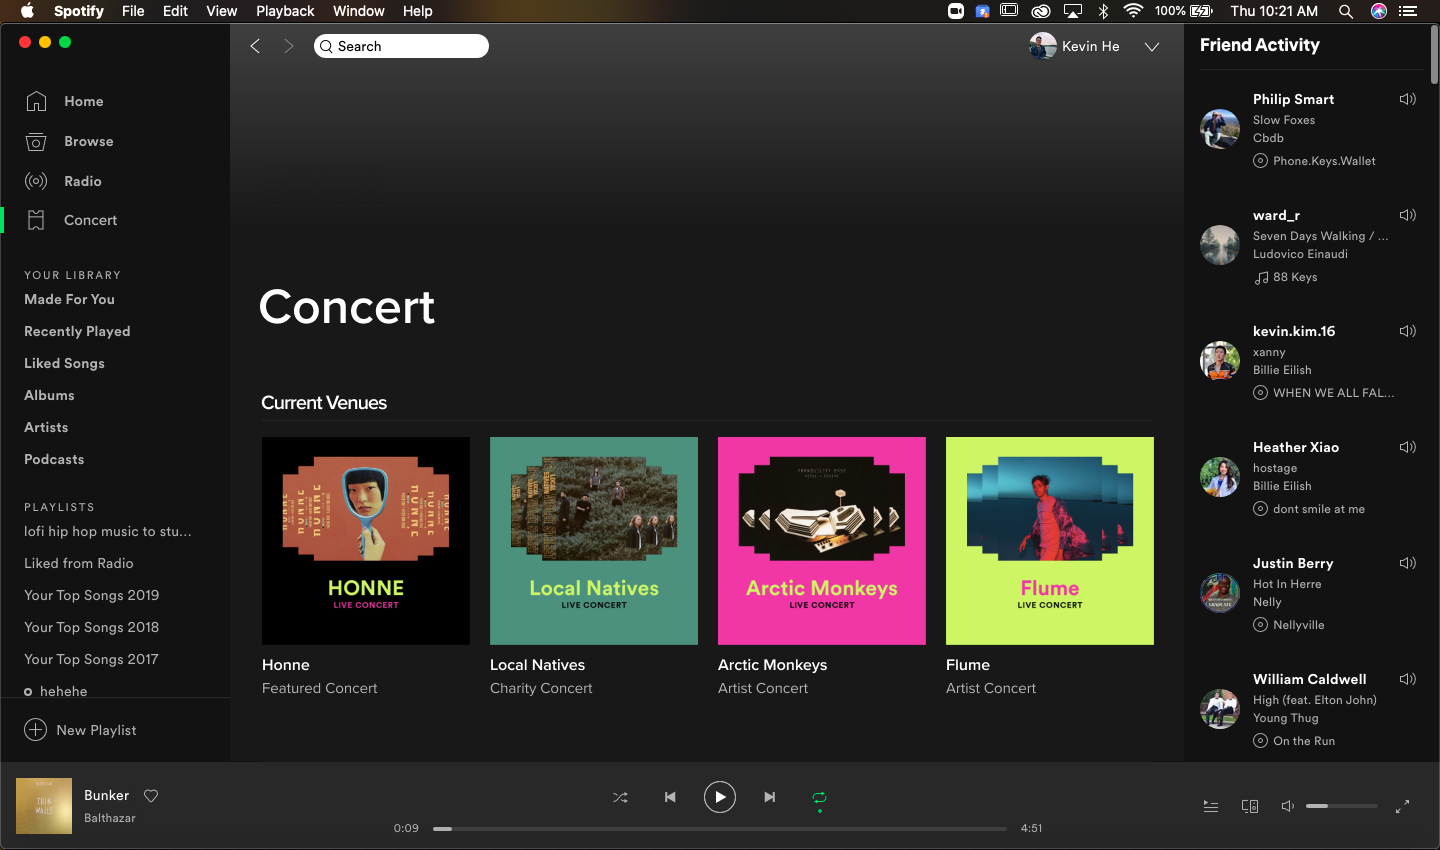This screenshot has width=1440, height=850.
Task: Open lofi hip hop music playlist
Action: 108,531
